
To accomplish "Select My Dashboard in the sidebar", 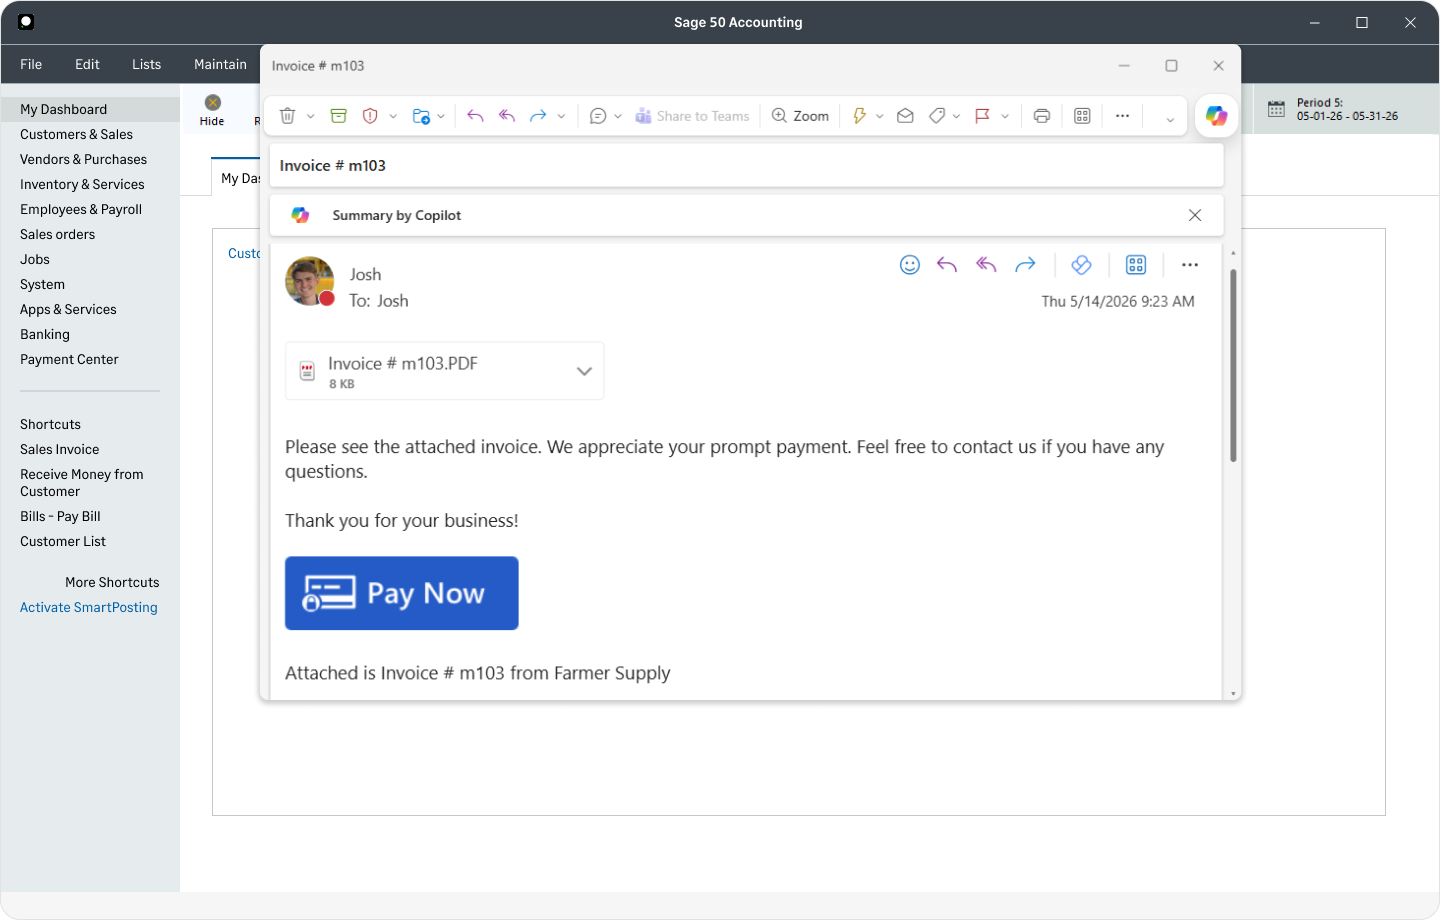I will point(90,109).
